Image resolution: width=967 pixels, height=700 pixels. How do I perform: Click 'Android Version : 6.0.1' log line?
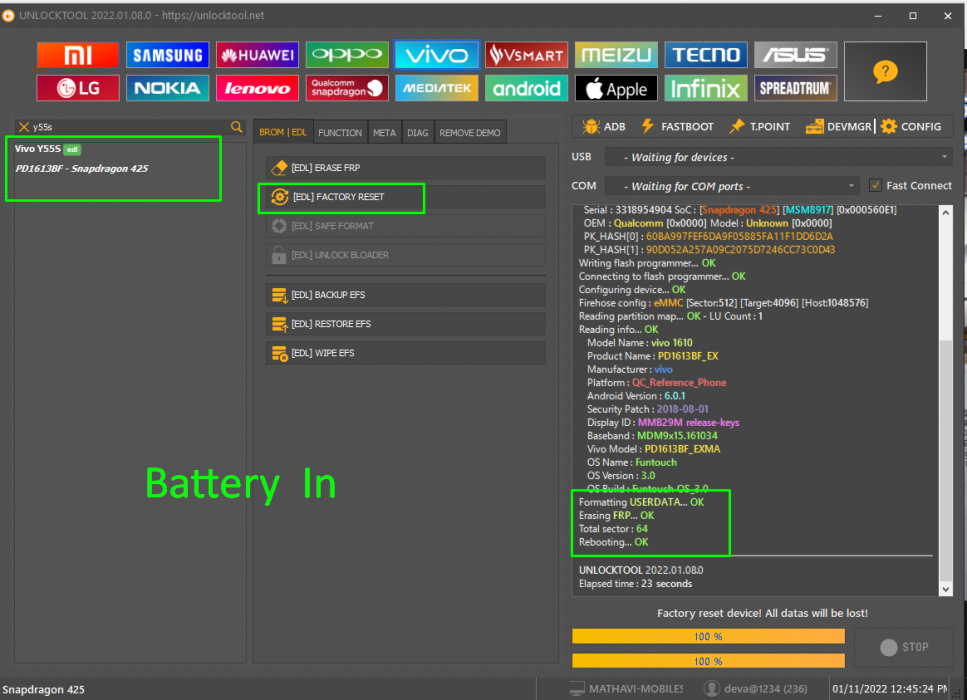[x=636, y=396]
